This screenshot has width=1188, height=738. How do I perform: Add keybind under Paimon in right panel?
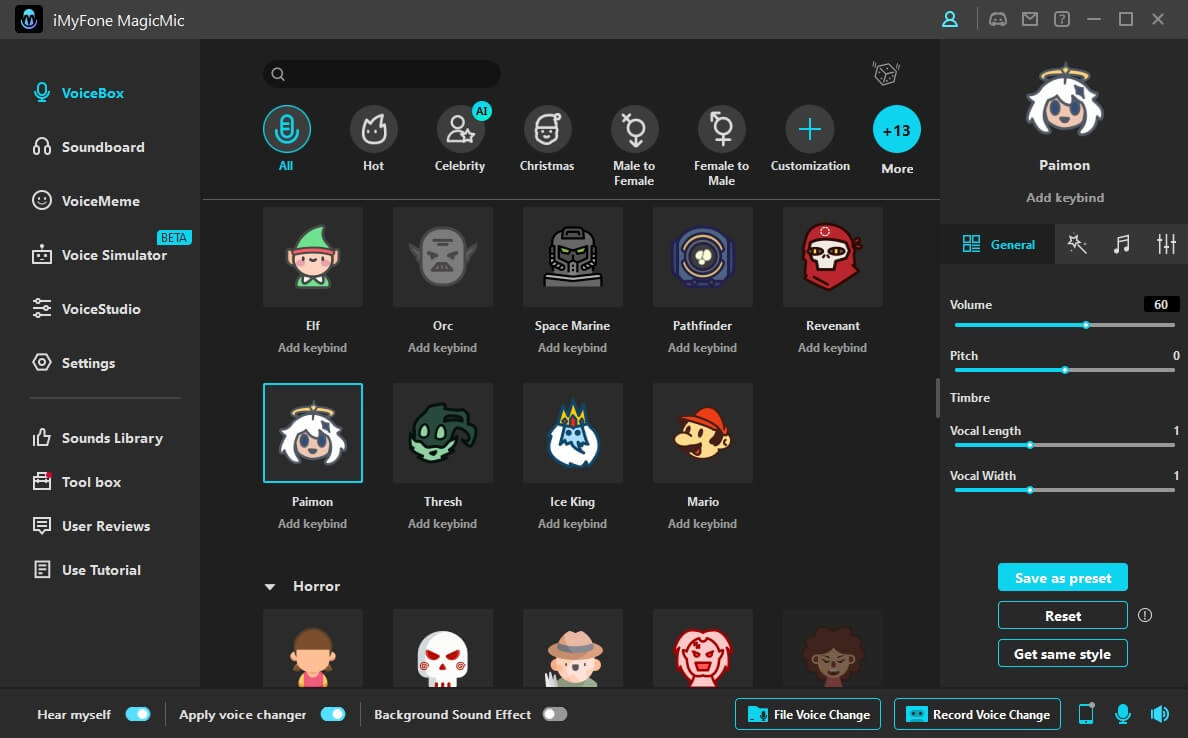click(1065, 198)
